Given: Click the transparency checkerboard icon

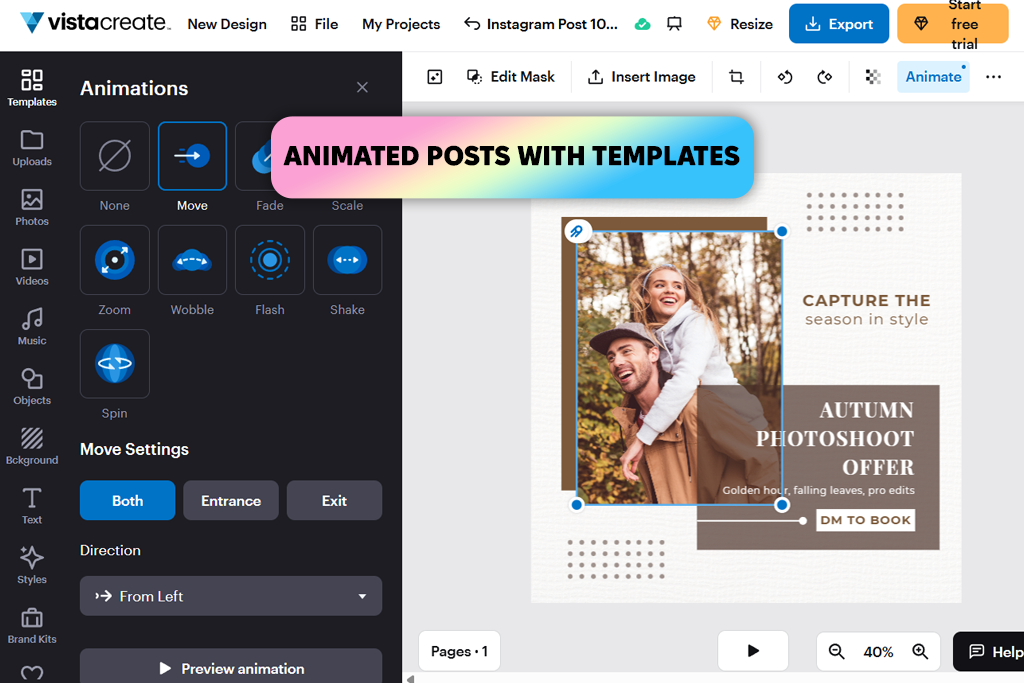Looking at the screenshot, I should pyautogui.click(x=873, y=77).
